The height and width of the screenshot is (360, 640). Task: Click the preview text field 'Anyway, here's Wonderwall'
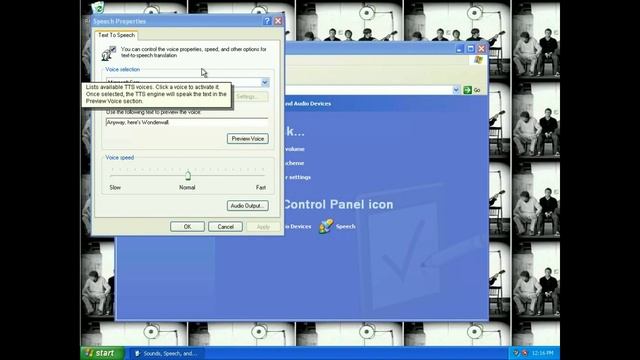tap(187, 122)
